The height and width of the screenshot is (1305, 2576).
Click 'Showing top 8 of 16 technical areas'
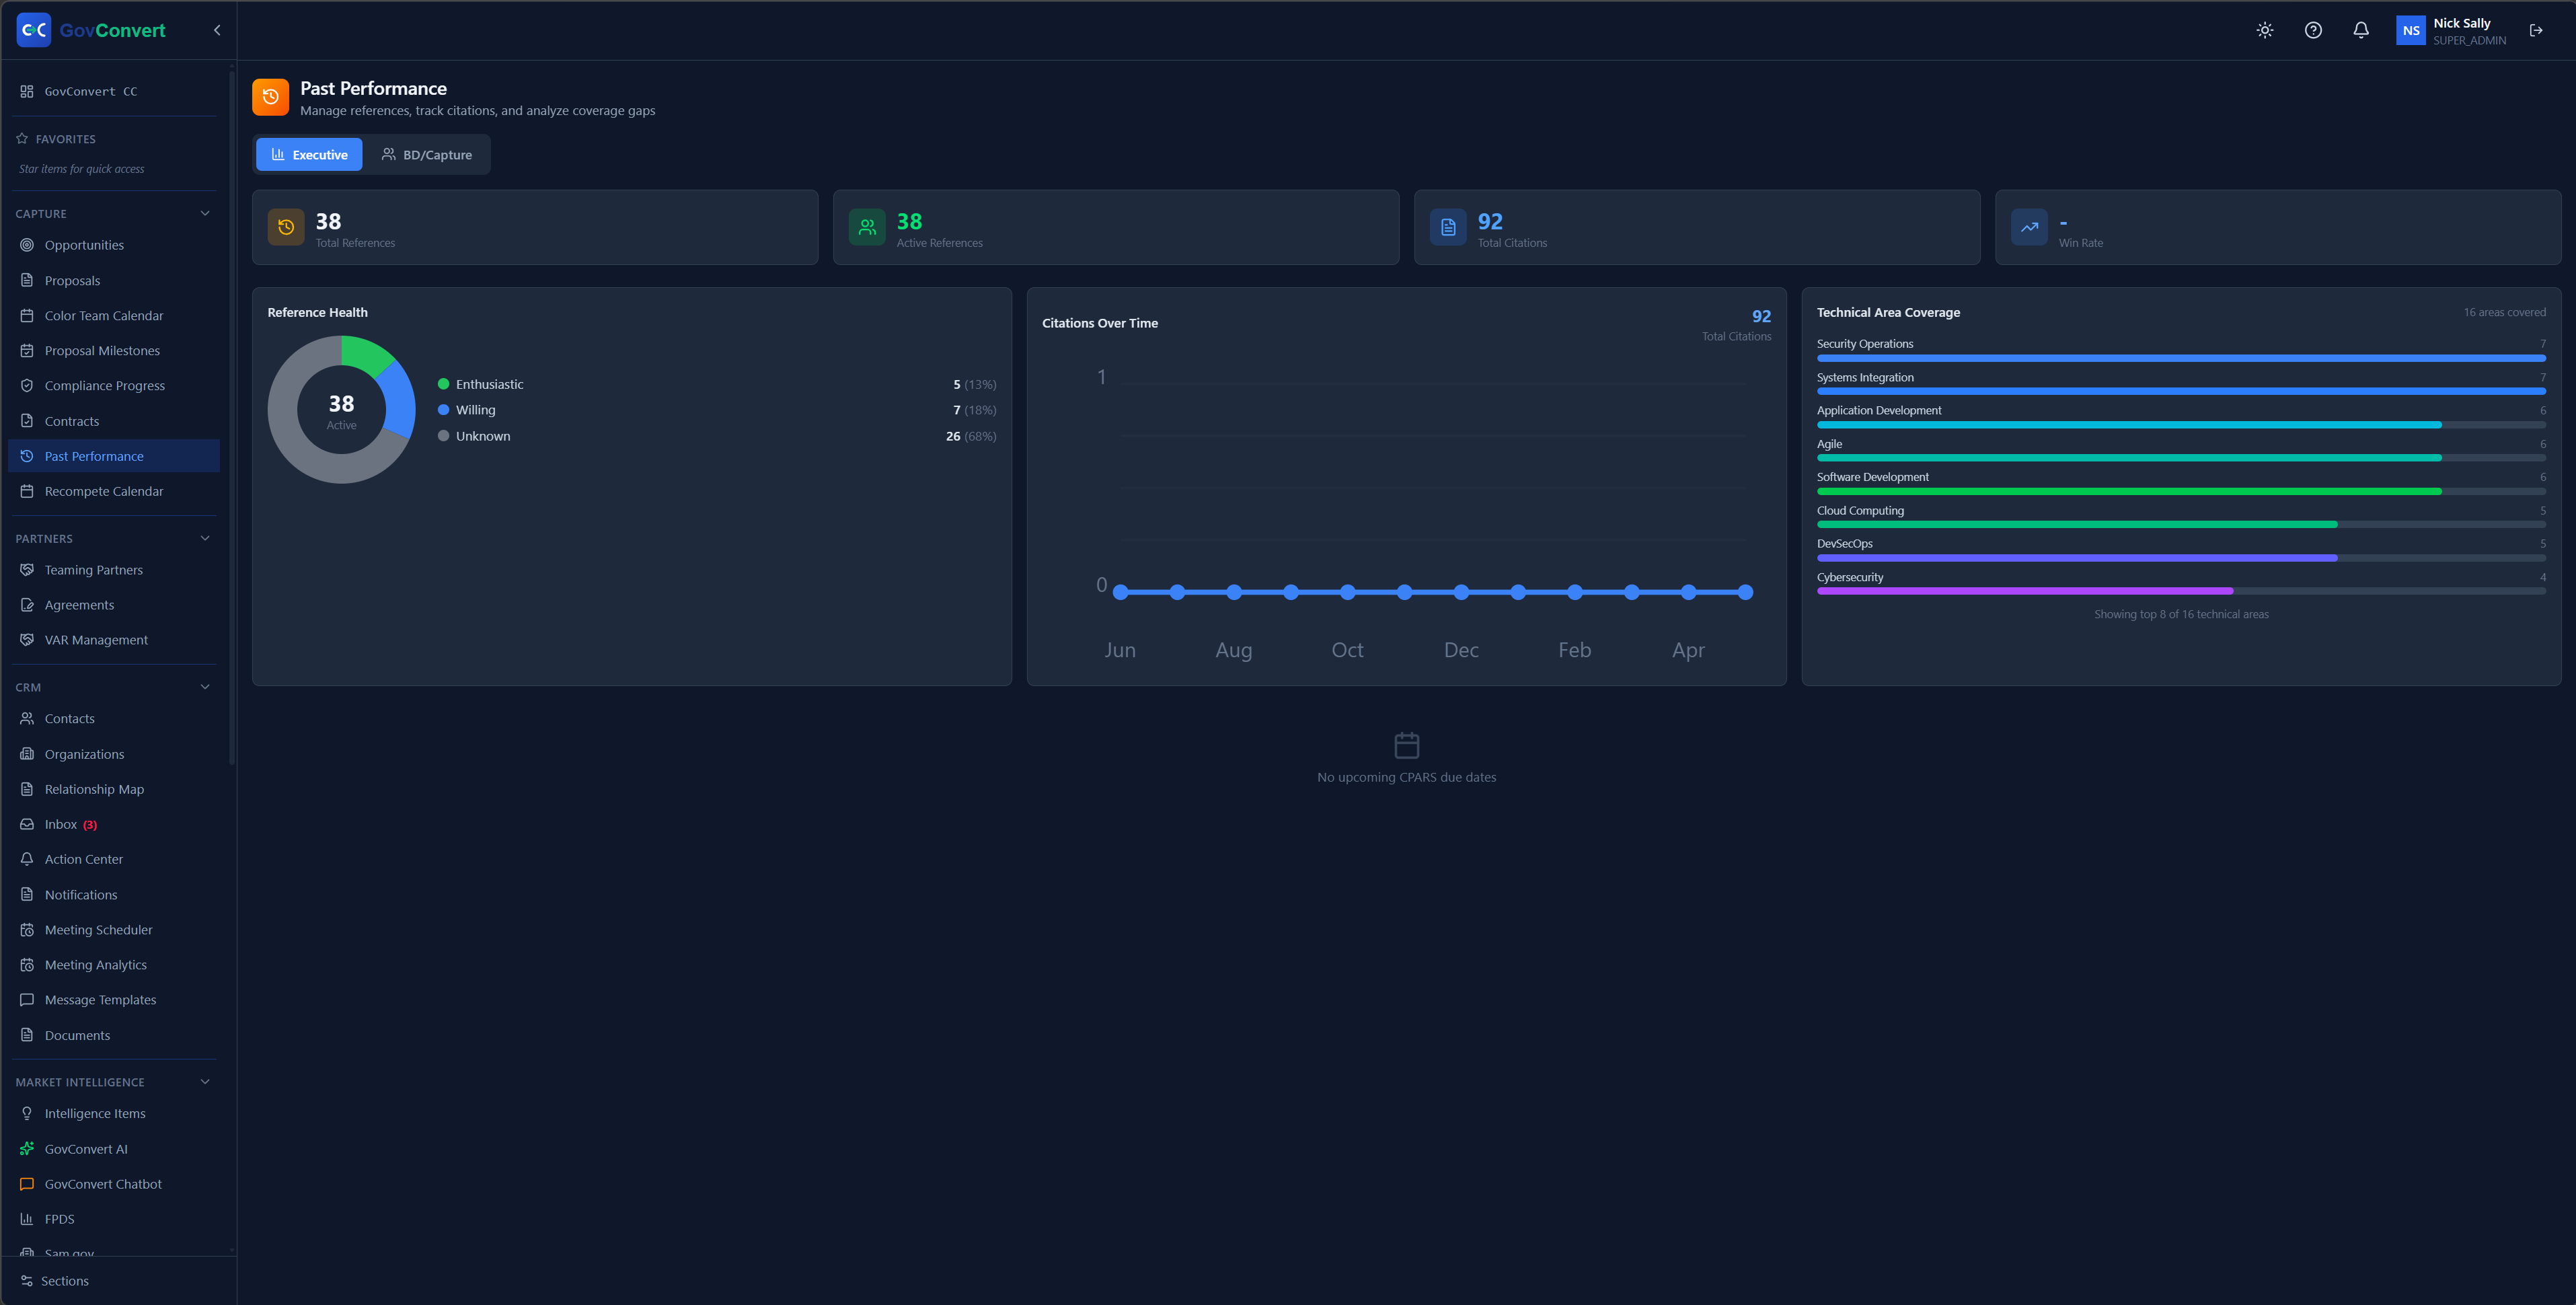2181,614
